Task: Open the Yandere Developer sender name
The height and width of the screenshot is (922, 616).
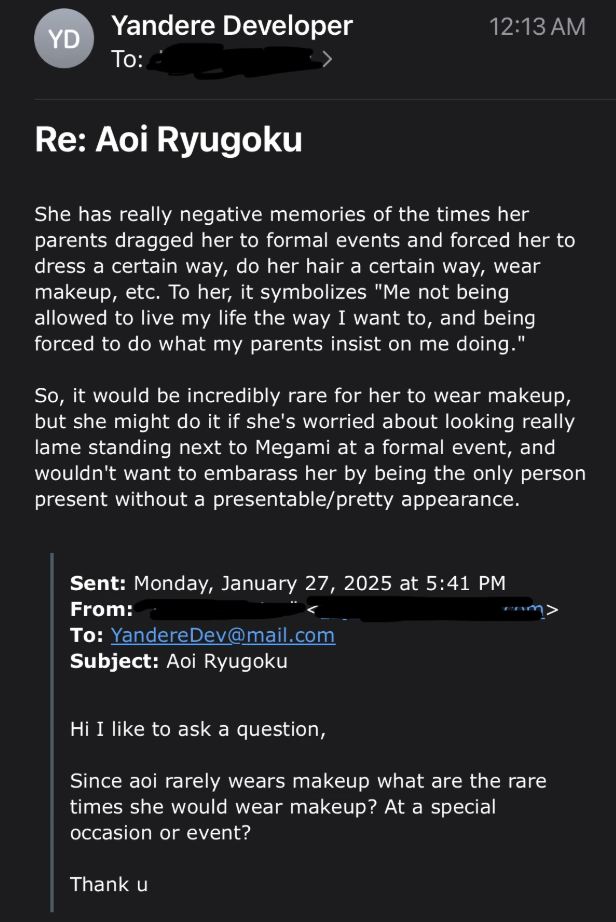Action: [x=232, y=26]
